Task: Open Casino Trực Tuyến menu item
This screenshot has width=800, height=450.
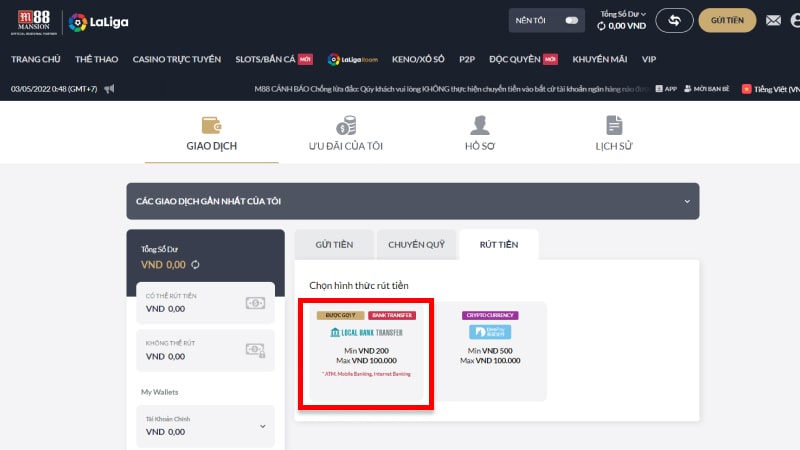Action: [177, 59]
